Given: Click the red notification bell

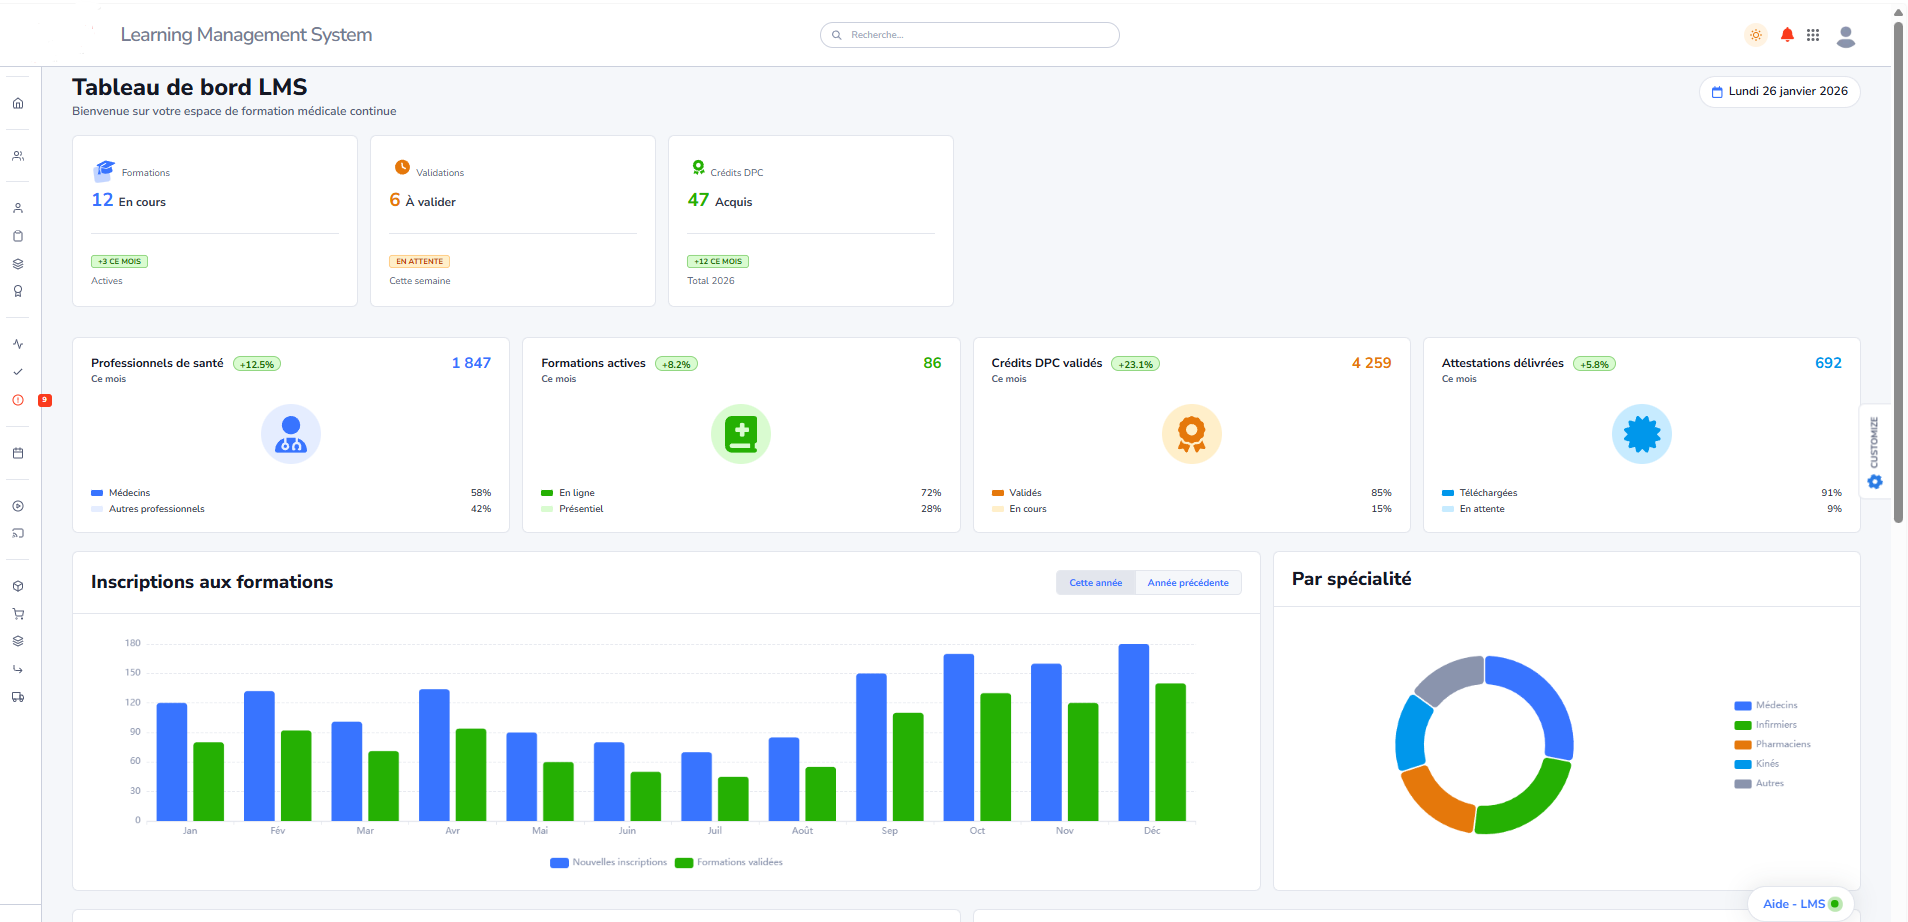Looking at the screenshot, I should click(x=1787, y=35).
